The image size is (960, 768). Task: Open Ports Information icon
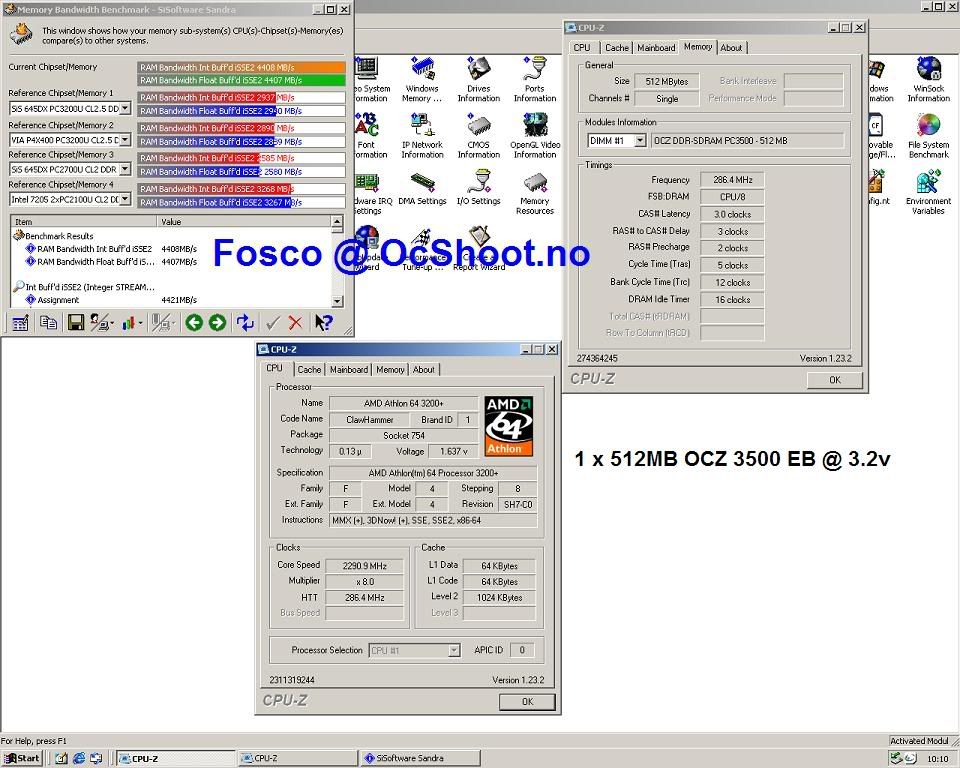[x=535, y=80]
